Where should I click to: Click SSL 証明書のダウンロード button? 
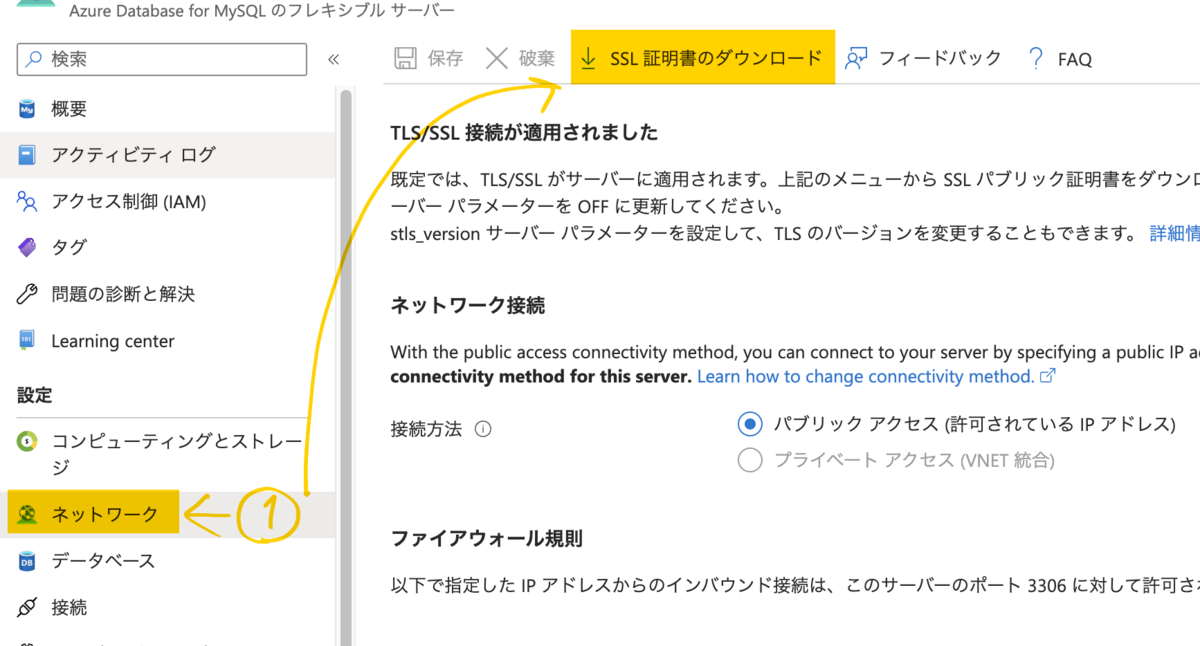702,57
